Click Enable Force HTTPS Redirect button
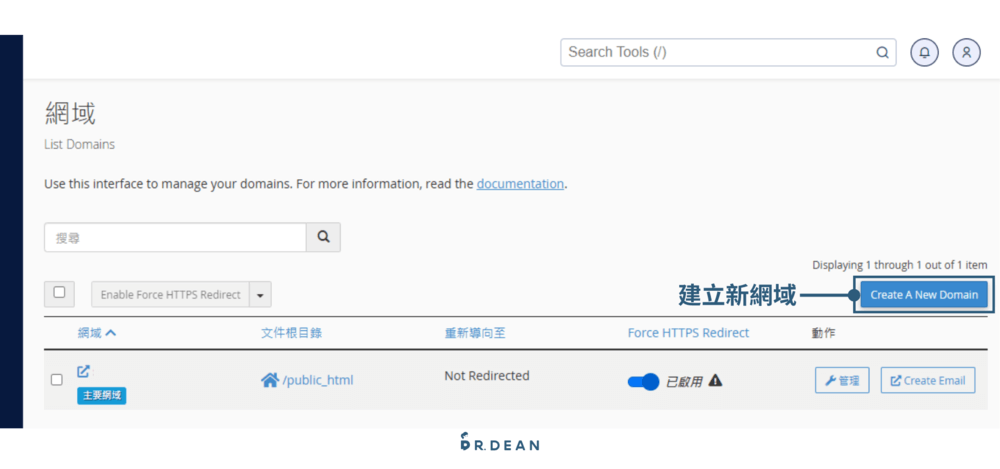The height and width of the screenshot is (469, 1000). point(170,295)
